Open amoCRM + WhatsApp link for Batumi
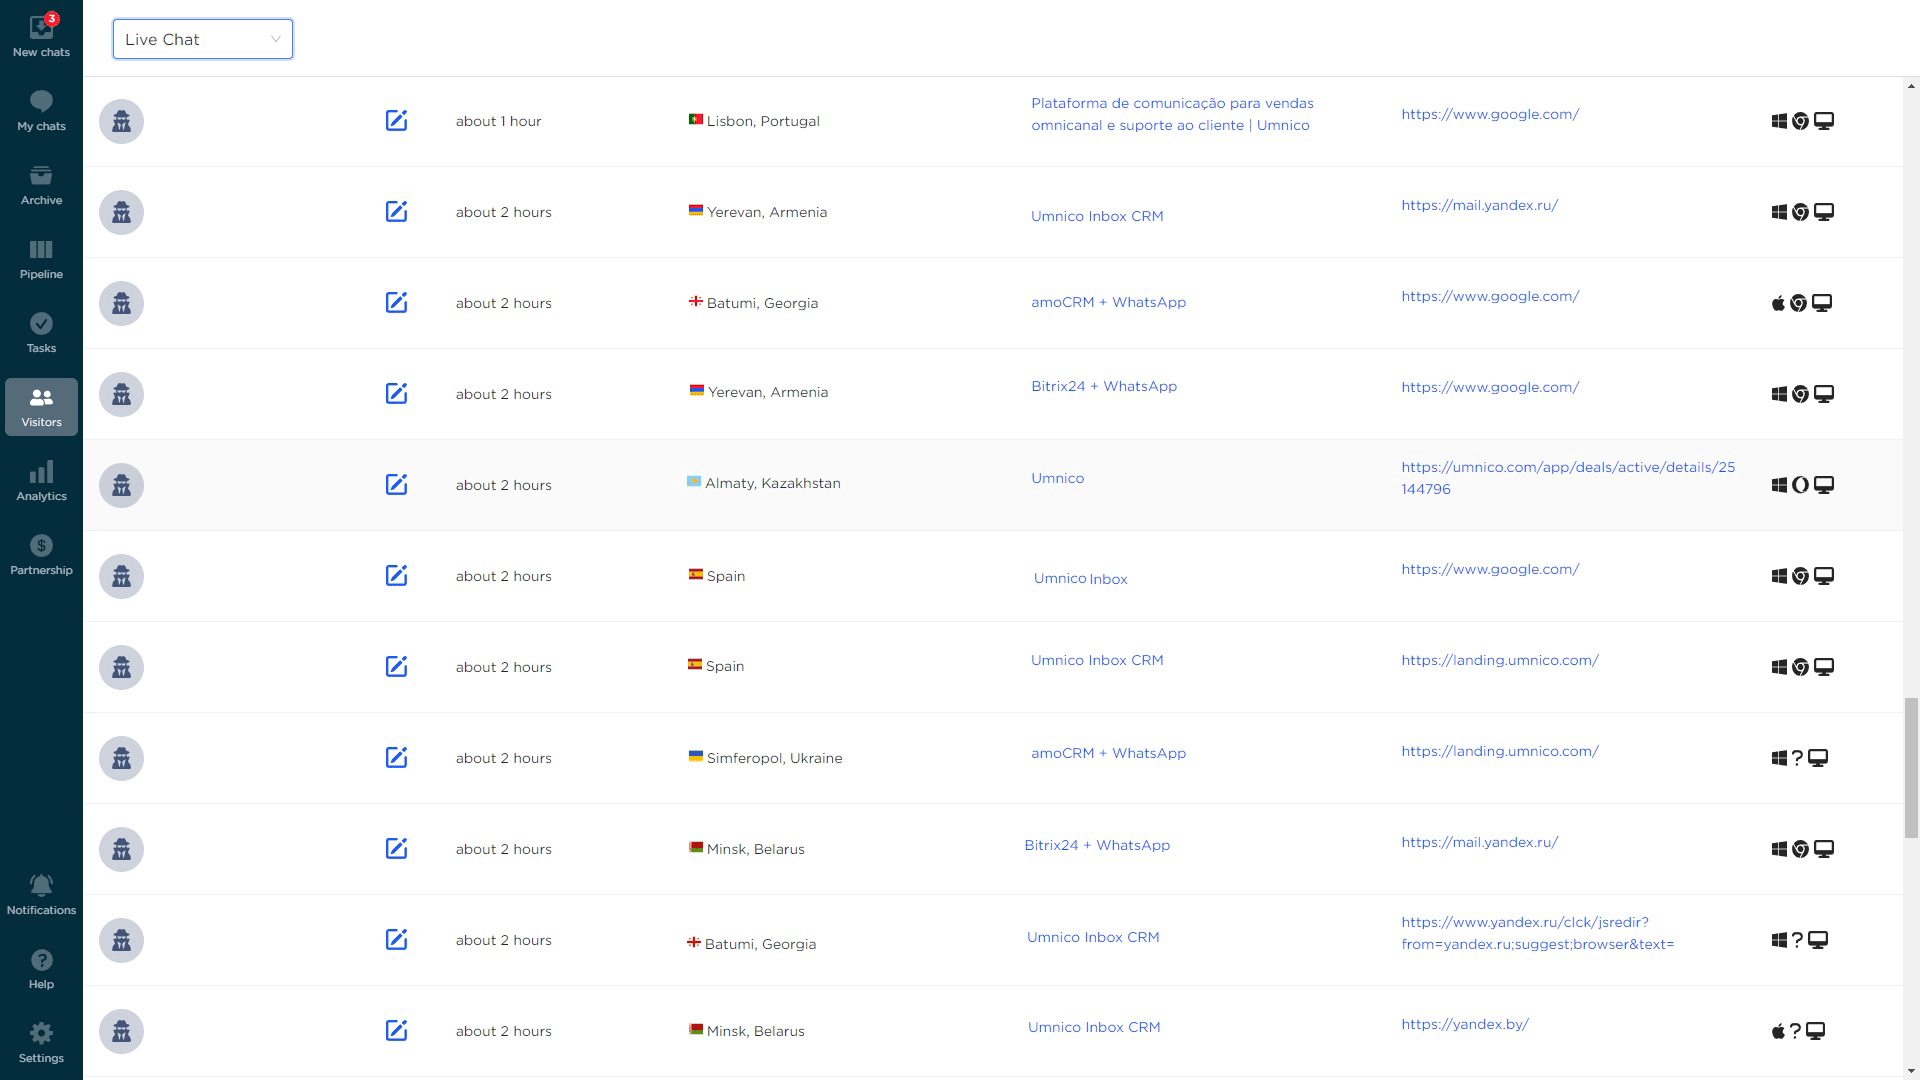Viewport: 1920px width, 1080px height. 1107,302
